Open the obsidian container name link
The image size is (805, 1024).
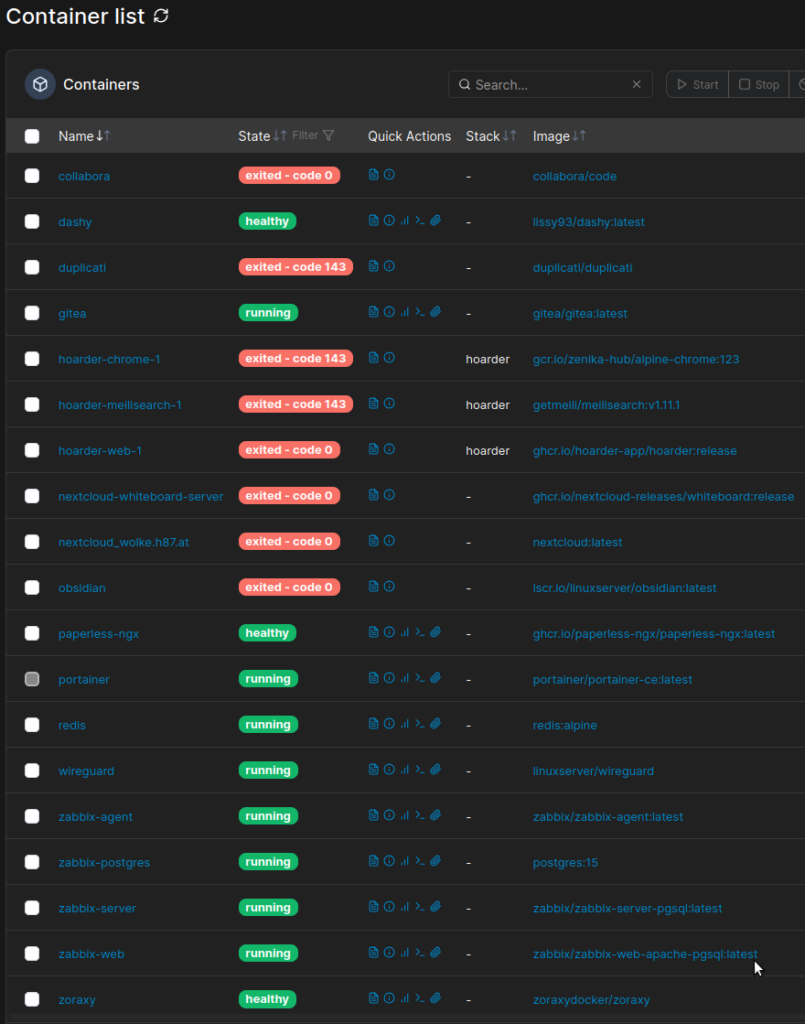(82, 588)
